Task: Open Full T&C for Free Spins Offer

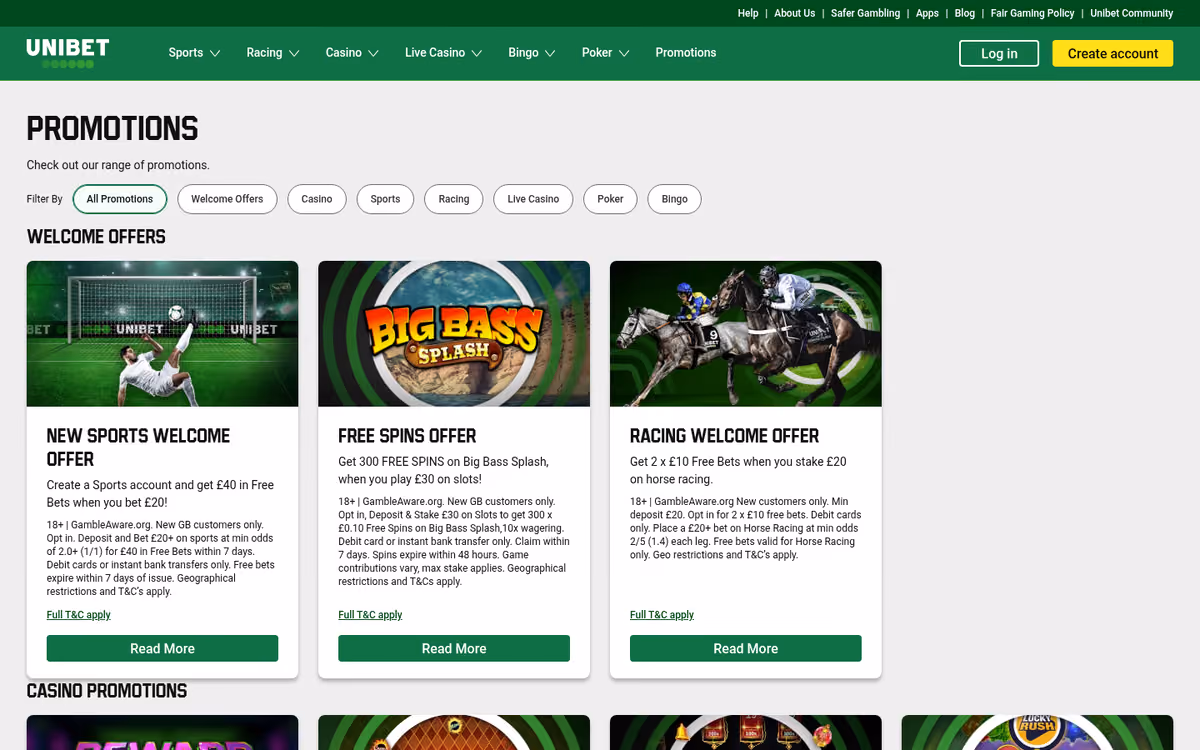Action: pyautogui.click(x=370, y=615)
